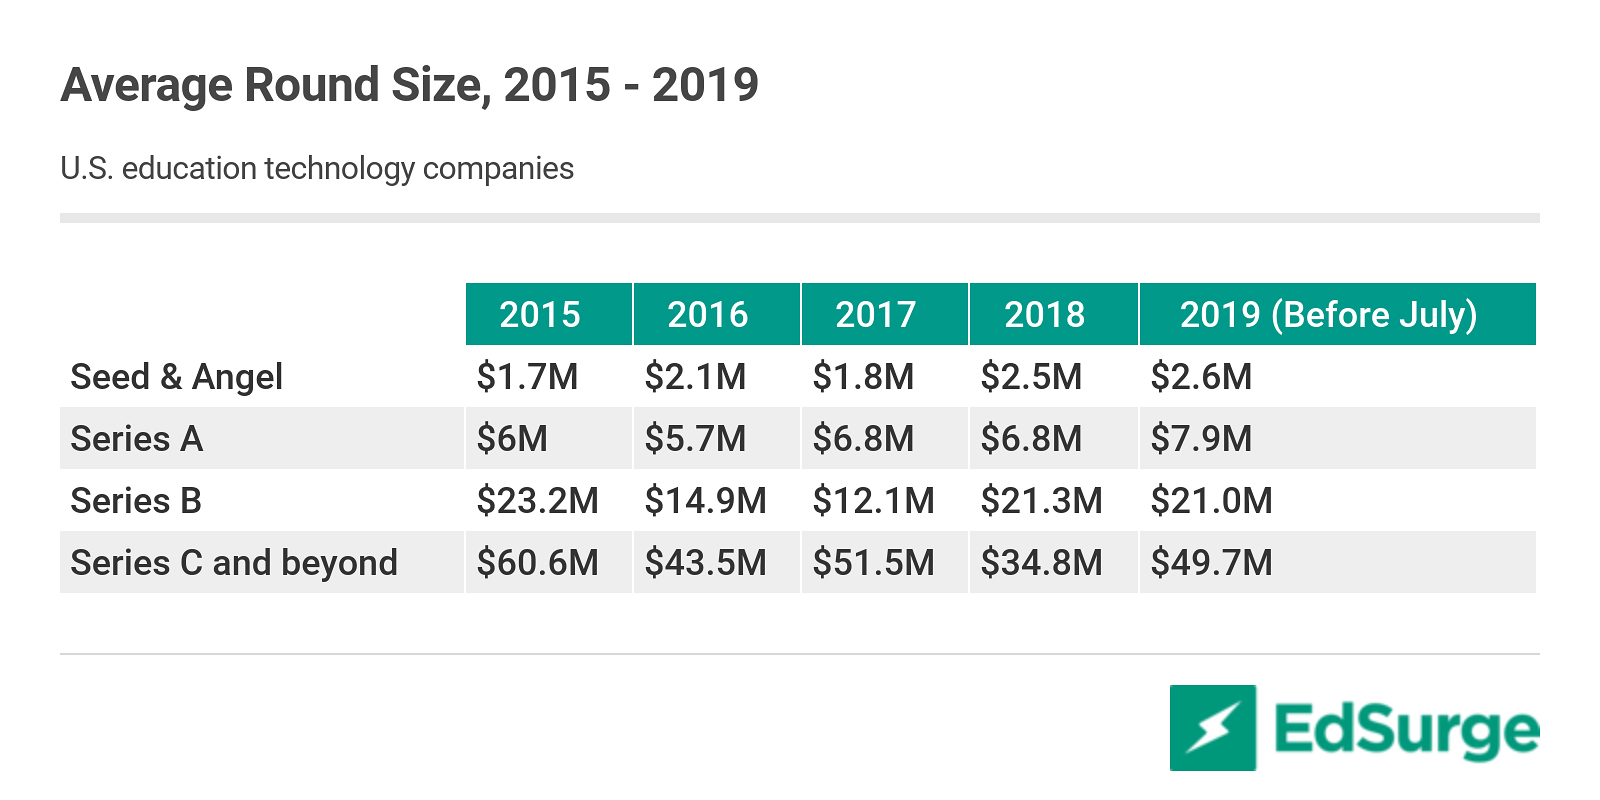1600x800 pixels.
Task: Click the $2.6M Seed & Angel 2019 cell
Action: click(x=1338, y=376)
